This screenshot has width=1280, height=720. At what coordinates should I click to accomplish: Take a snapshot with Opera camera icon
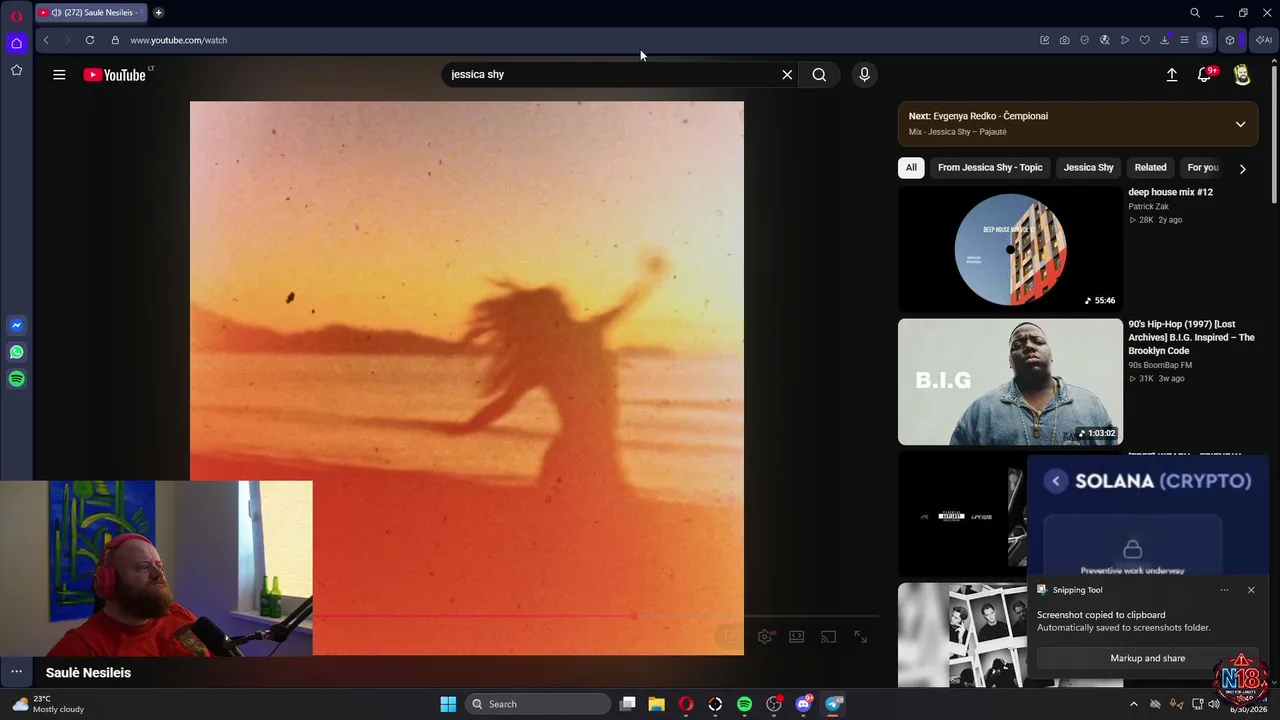point(1065,40)
